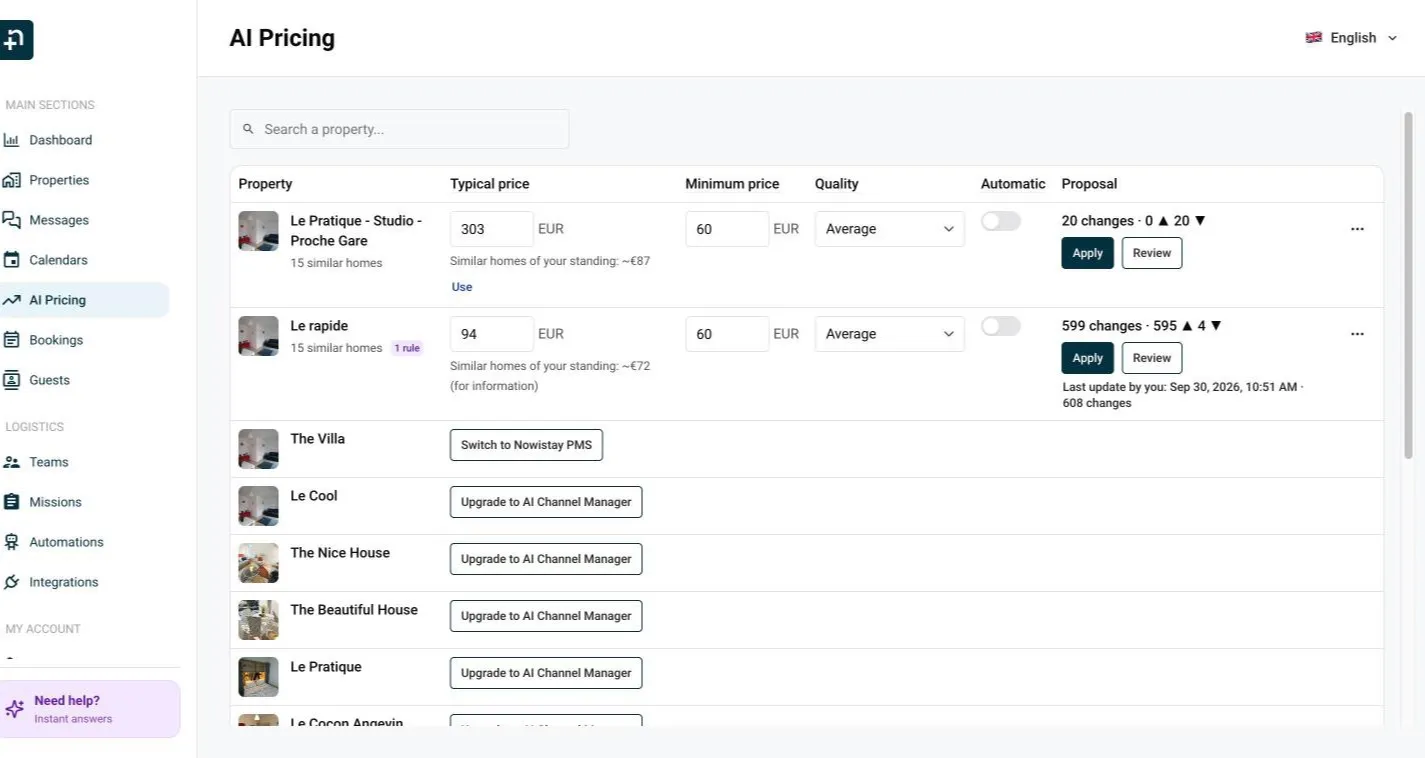Click the Missions clipboard icon

12,502
